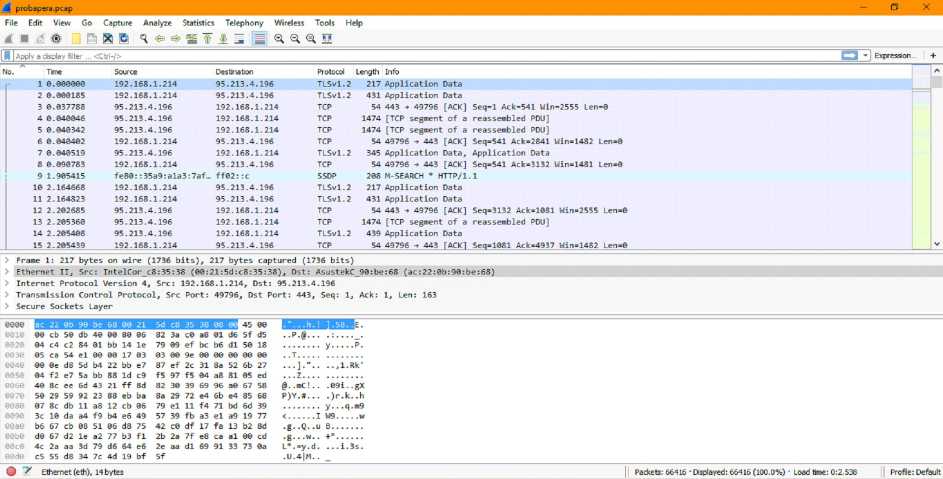This screenshot has width=943, height=479.
Task: Go to next packet arrow icon
Action: point(176,39)
